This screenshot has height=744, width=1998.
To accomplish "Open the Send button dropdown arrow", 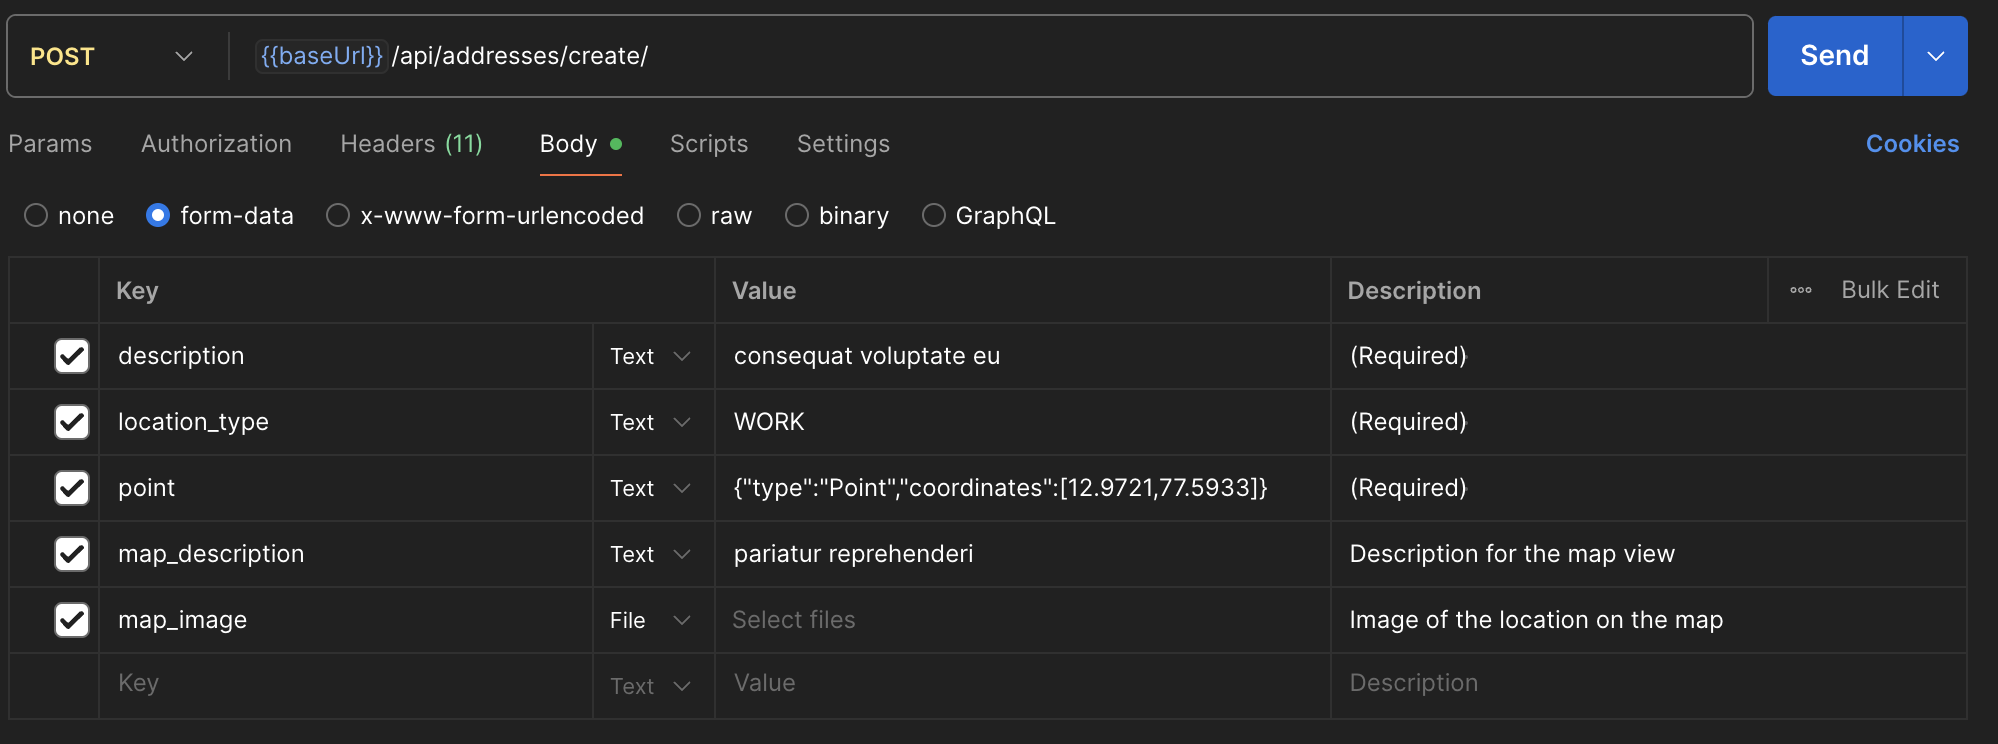I will click(1935, 56).
